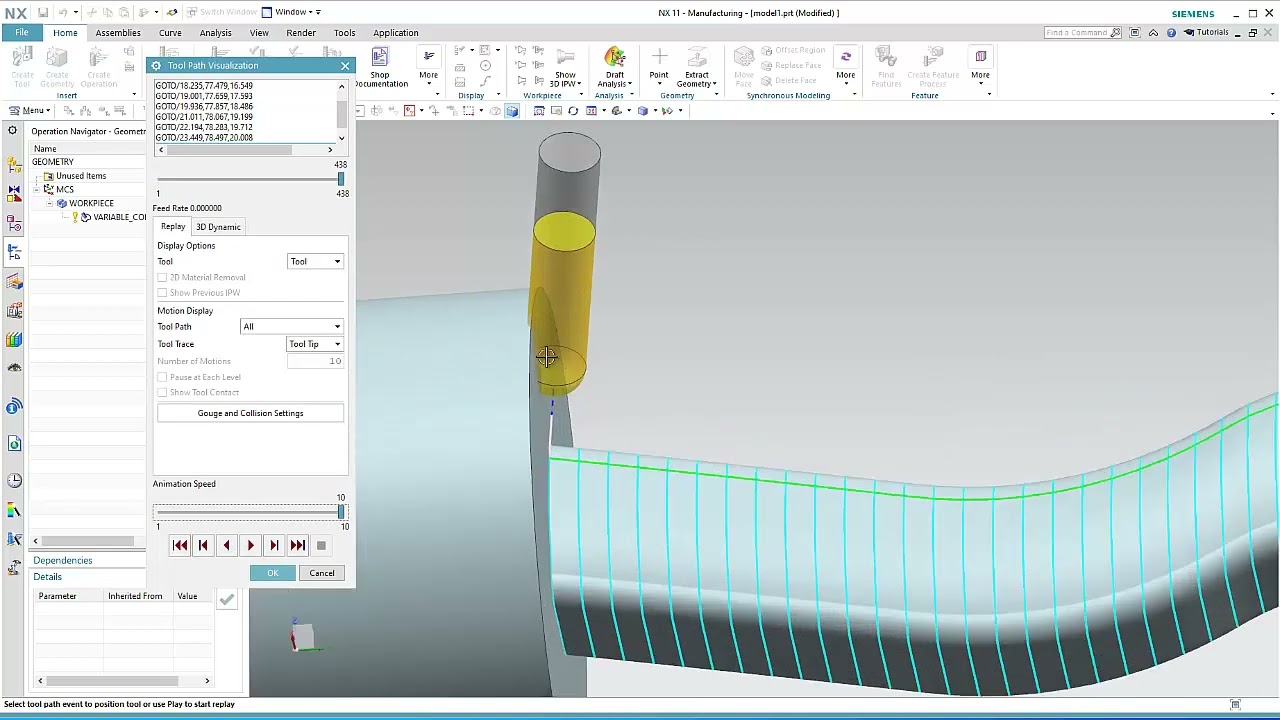Click the Help question mark icon

coord(1171,33)
